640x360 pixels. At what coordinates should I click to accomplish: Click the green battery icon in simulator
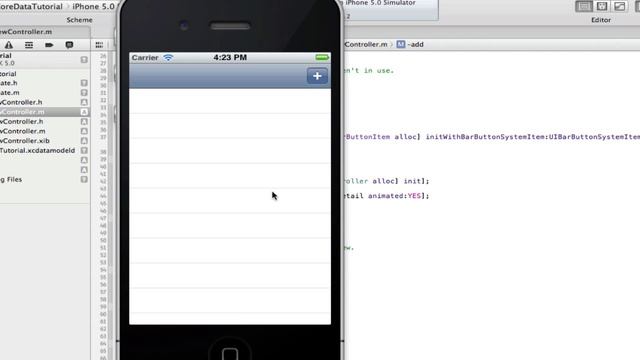click(x=322, y=57)
